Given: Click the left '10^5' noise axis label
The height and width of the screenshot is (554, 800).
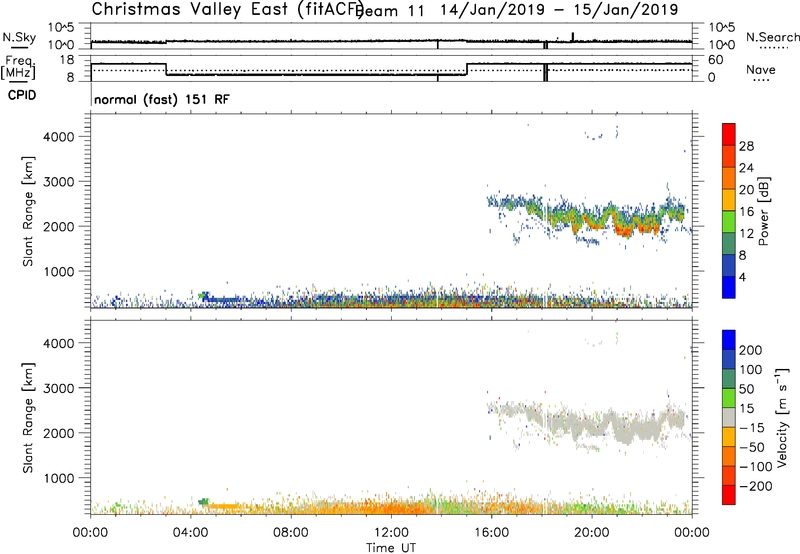Looking at the screenshot, I should (61, 28).
